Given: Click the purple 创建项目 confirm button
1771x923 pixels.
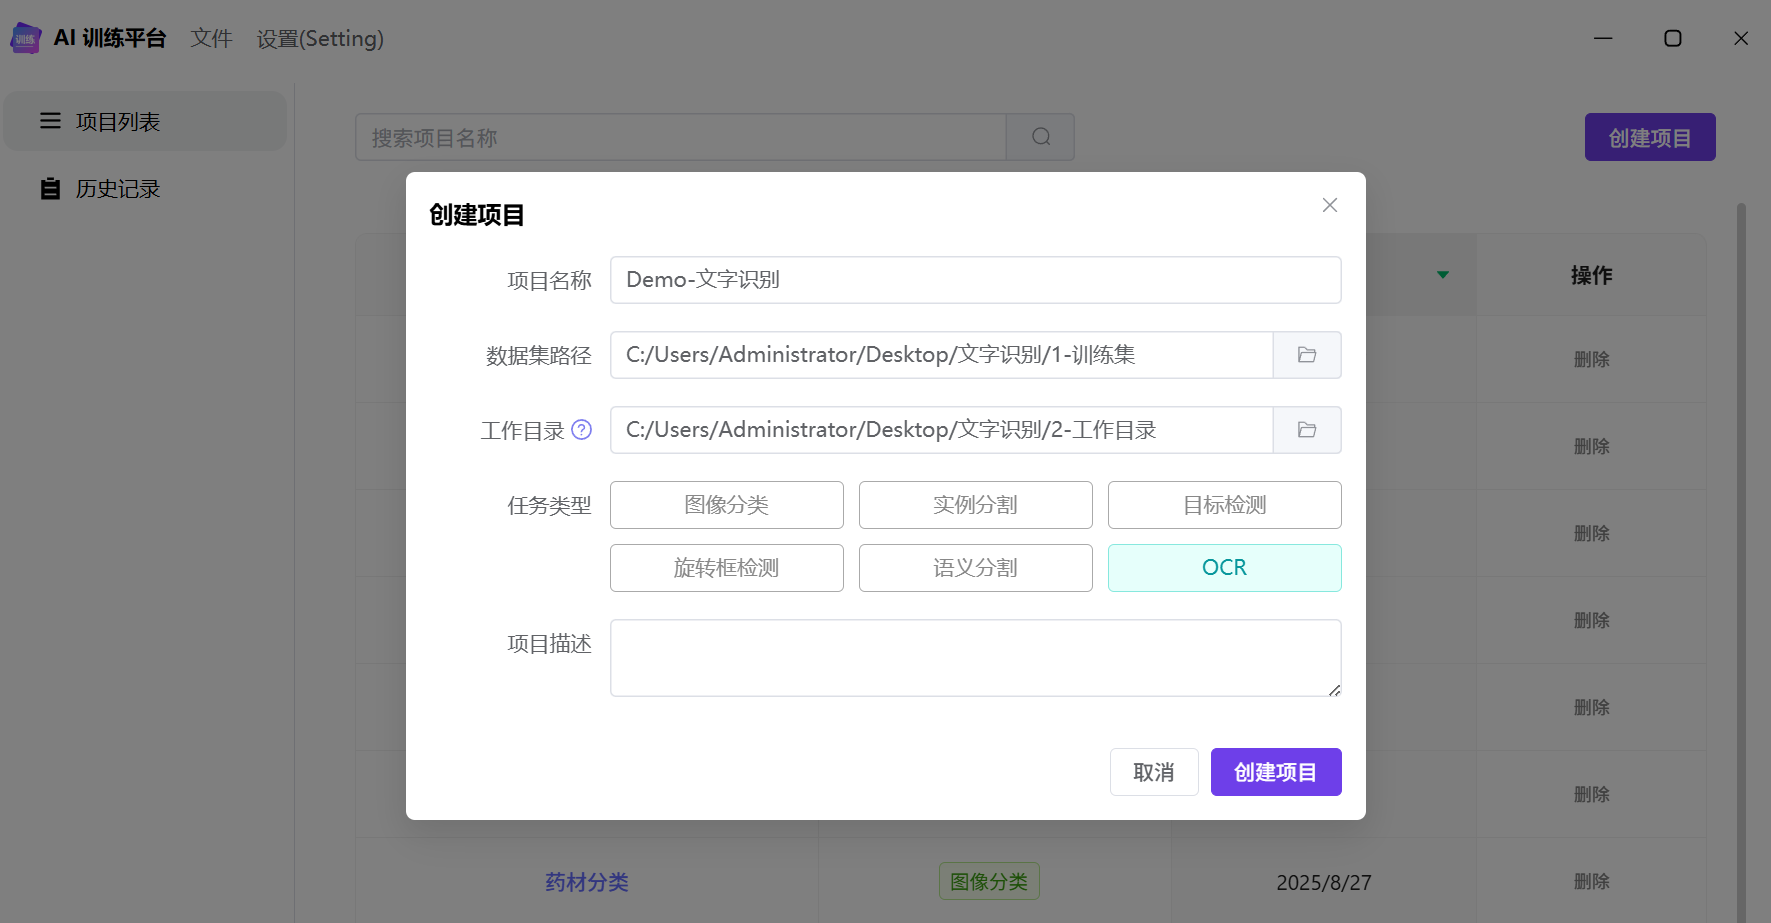Looking at the screenshot, I should tap(1275, 772).
